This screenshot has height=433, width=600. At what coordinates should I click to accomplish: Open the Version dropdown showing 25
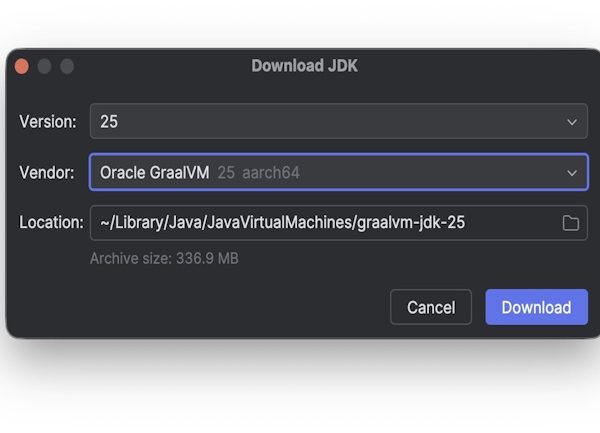click(x=339, y=121)
